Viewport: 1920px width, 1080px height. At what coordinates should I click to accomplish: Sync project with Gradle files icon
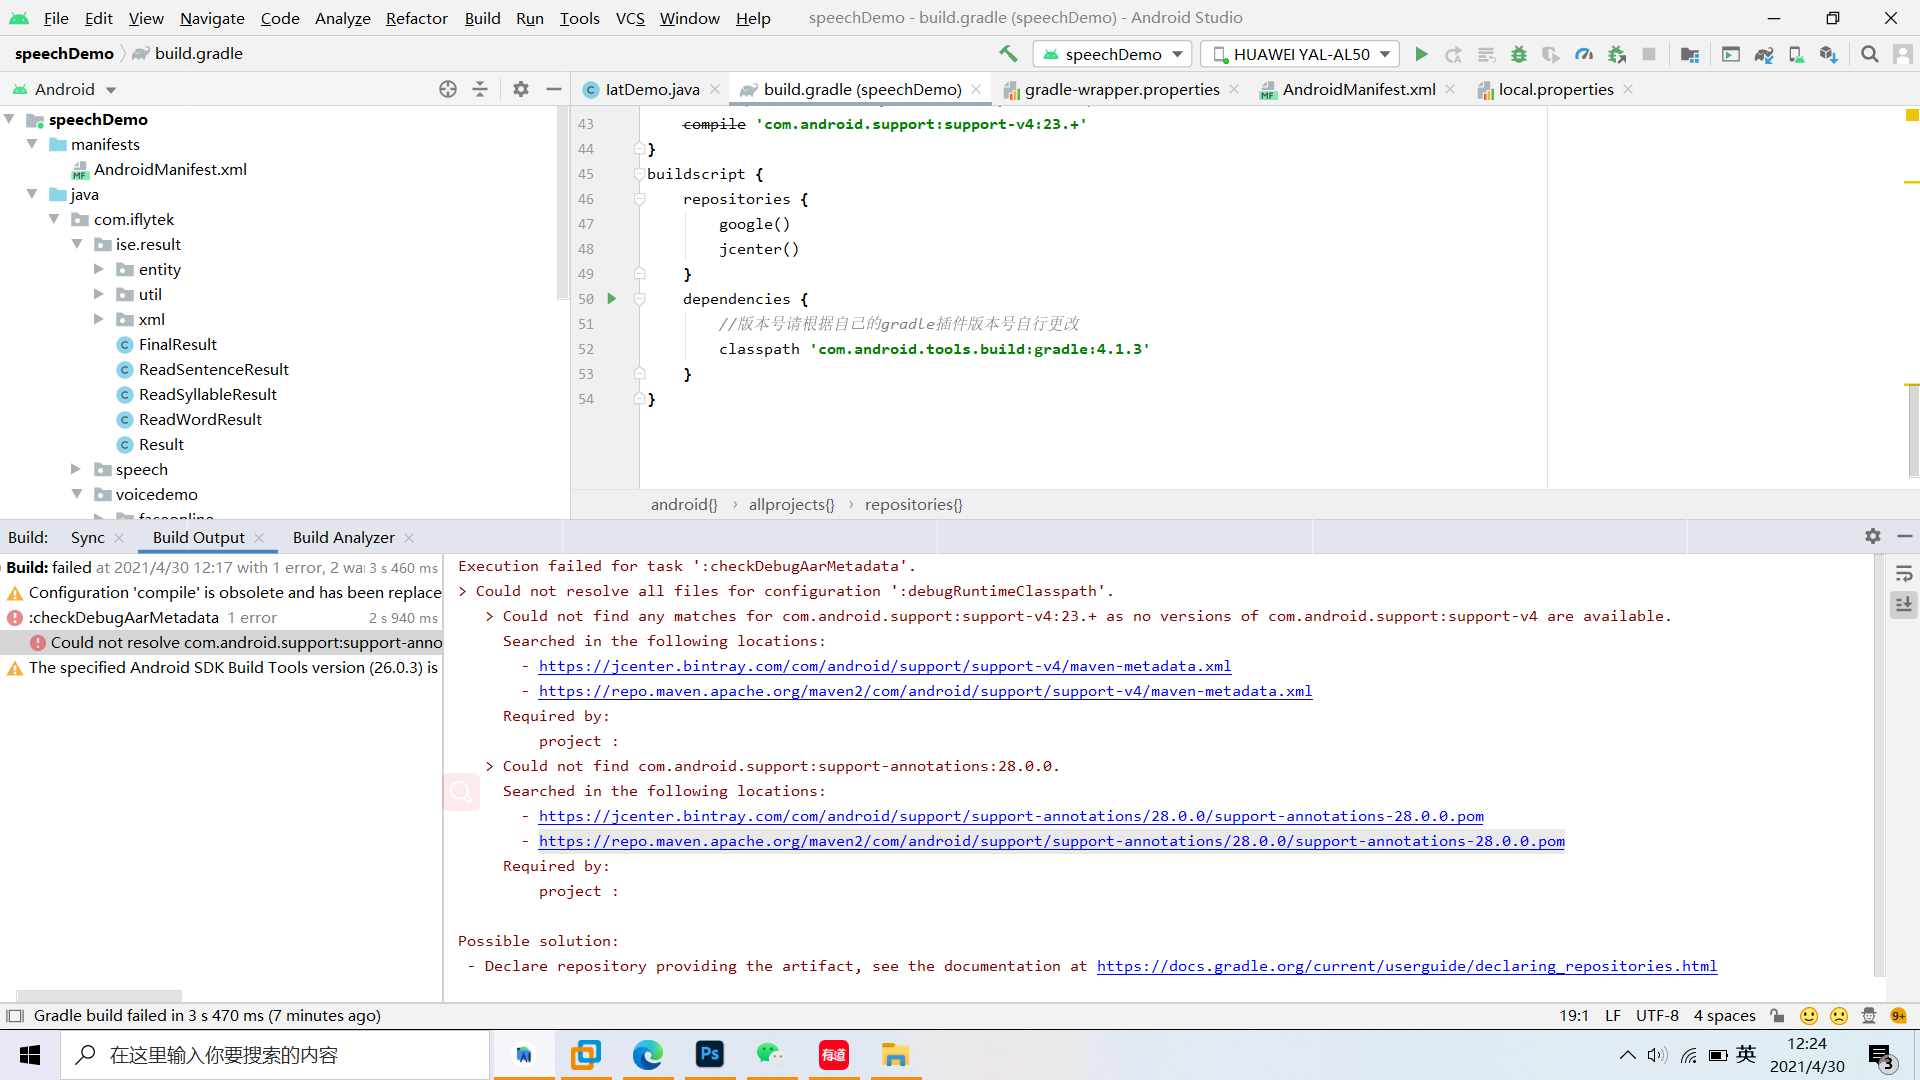(x=1764, y=54)
